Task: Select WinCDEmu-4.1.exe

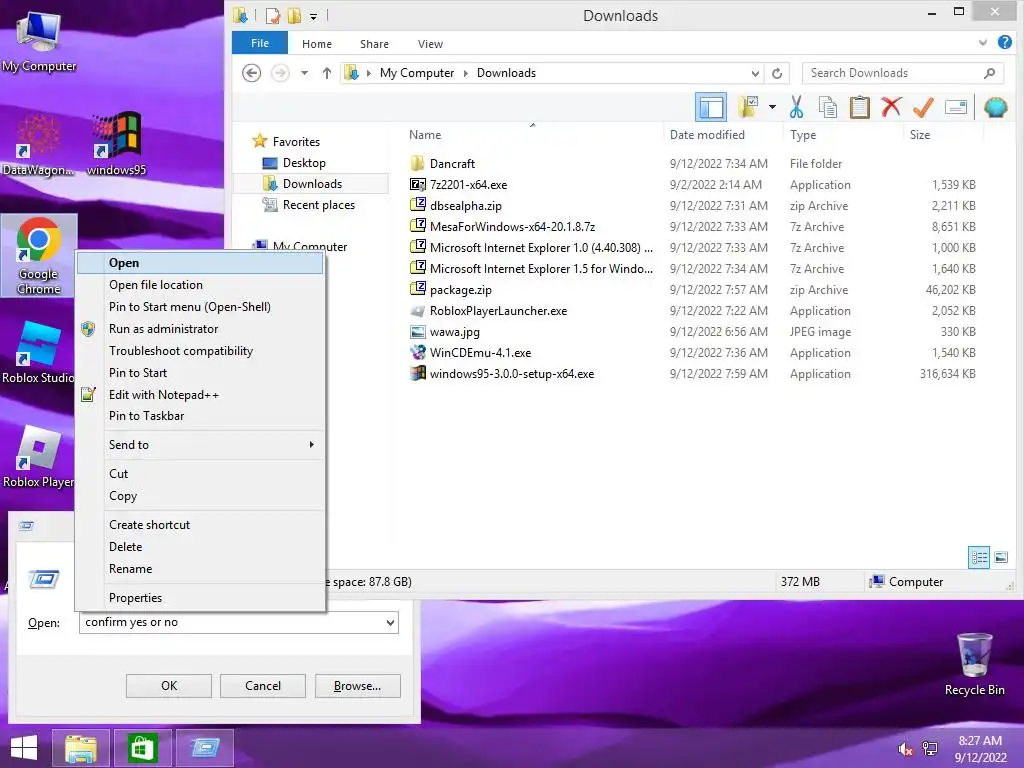Action: click(x=480, y=353)
